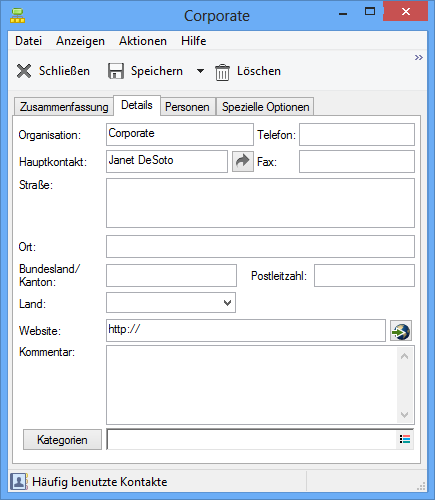This screenshot has width=435, height=500.
Task: Click the Löschen trash can icon
Action: coord(222,72)
